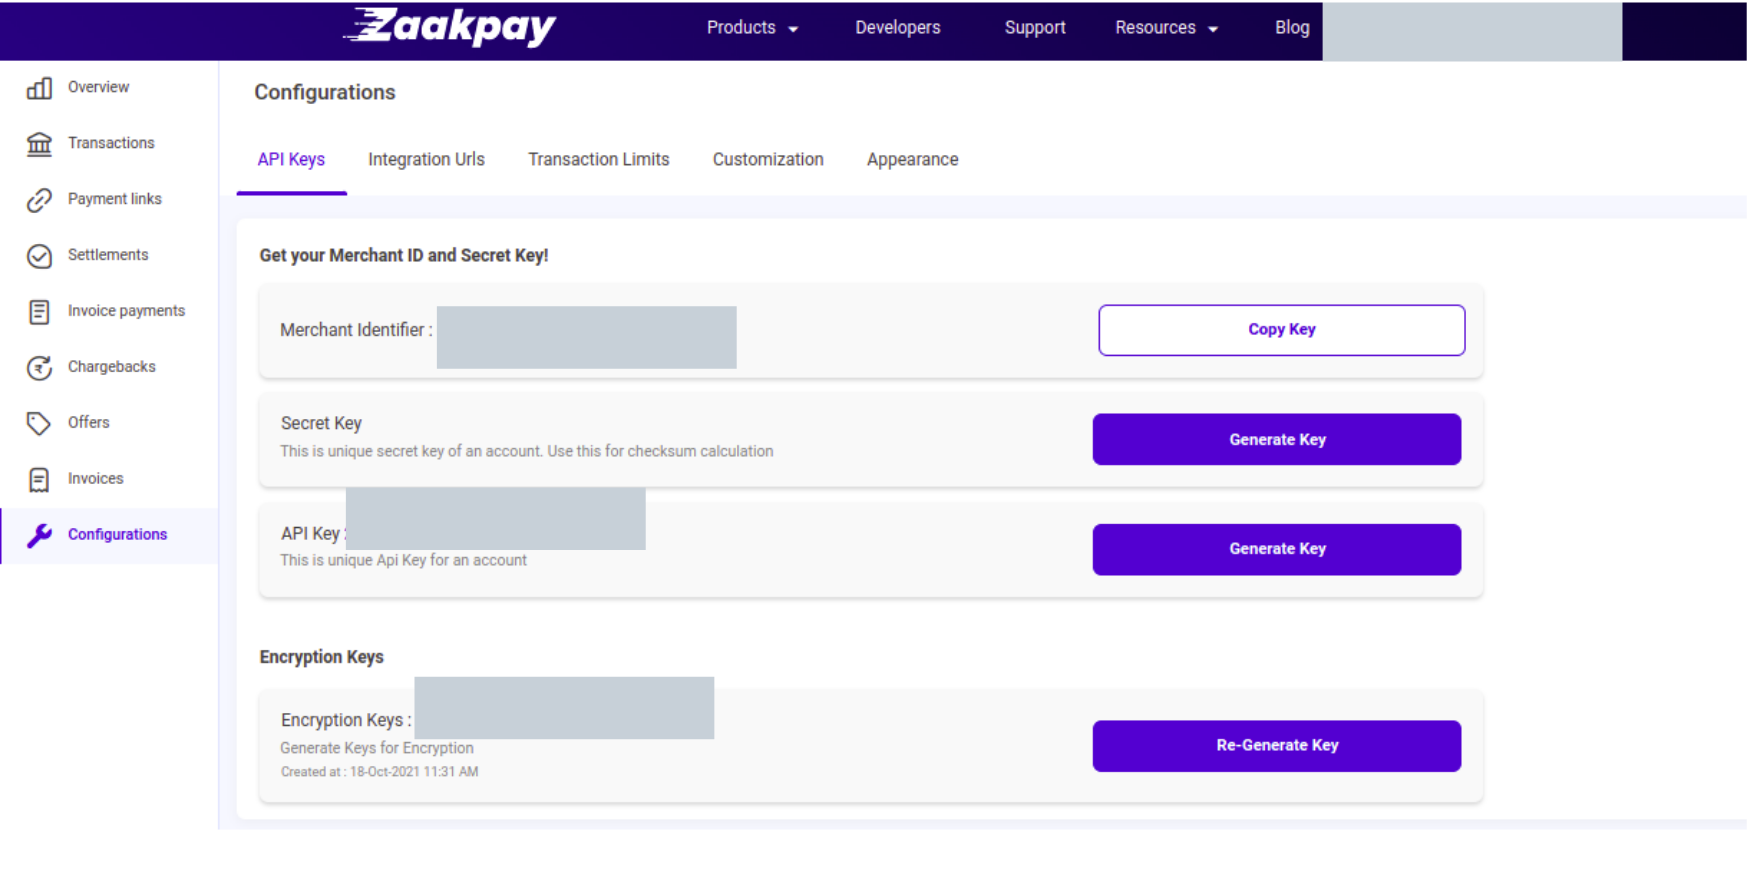Image resolution: width=1747 pixels, height=871 pixels.
Task: Click 'This is unique Api Key' text
Action: tap(403, 561)
